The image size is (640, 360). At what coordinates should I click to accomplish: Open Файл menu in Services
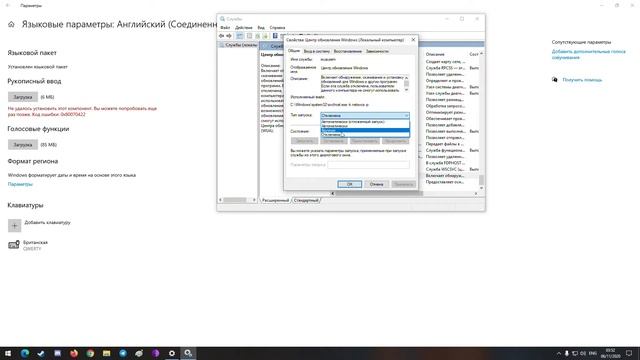[x=225, y=27]
